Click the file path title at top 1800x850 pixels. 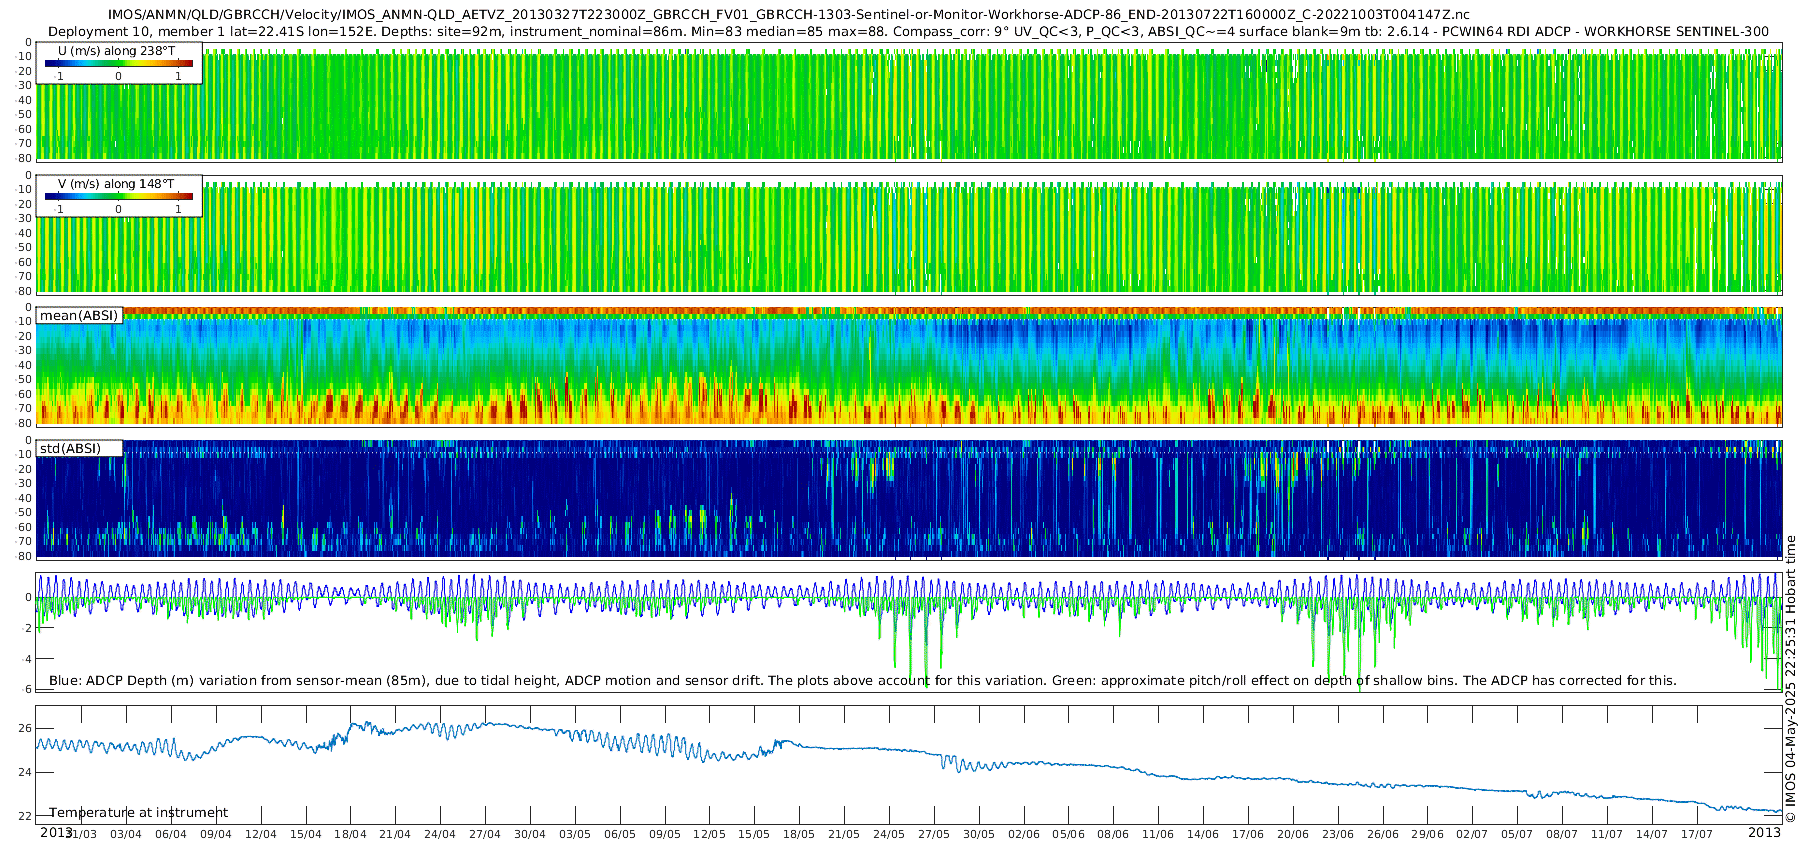789,15
